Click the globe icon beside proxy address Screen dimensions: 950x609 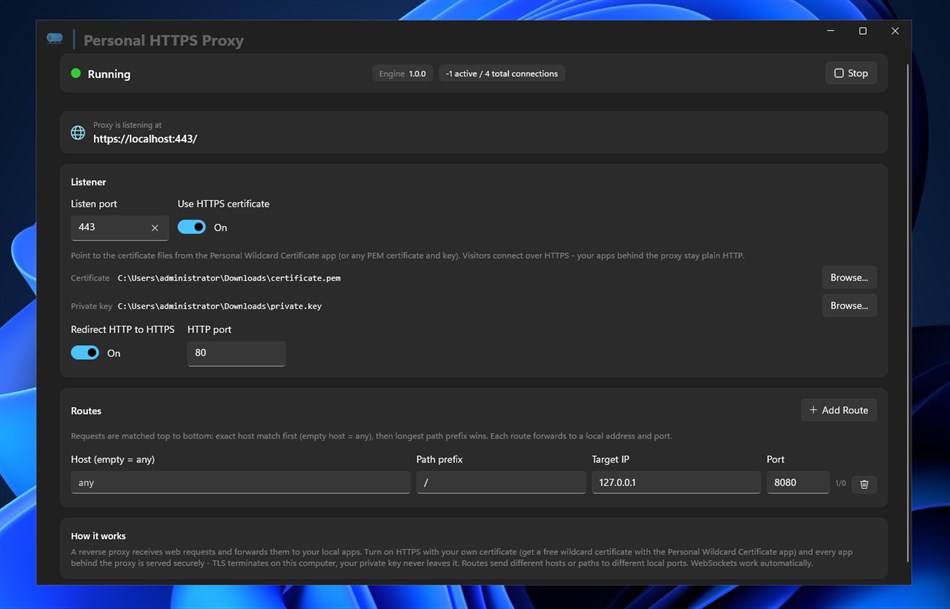(78, 133)
